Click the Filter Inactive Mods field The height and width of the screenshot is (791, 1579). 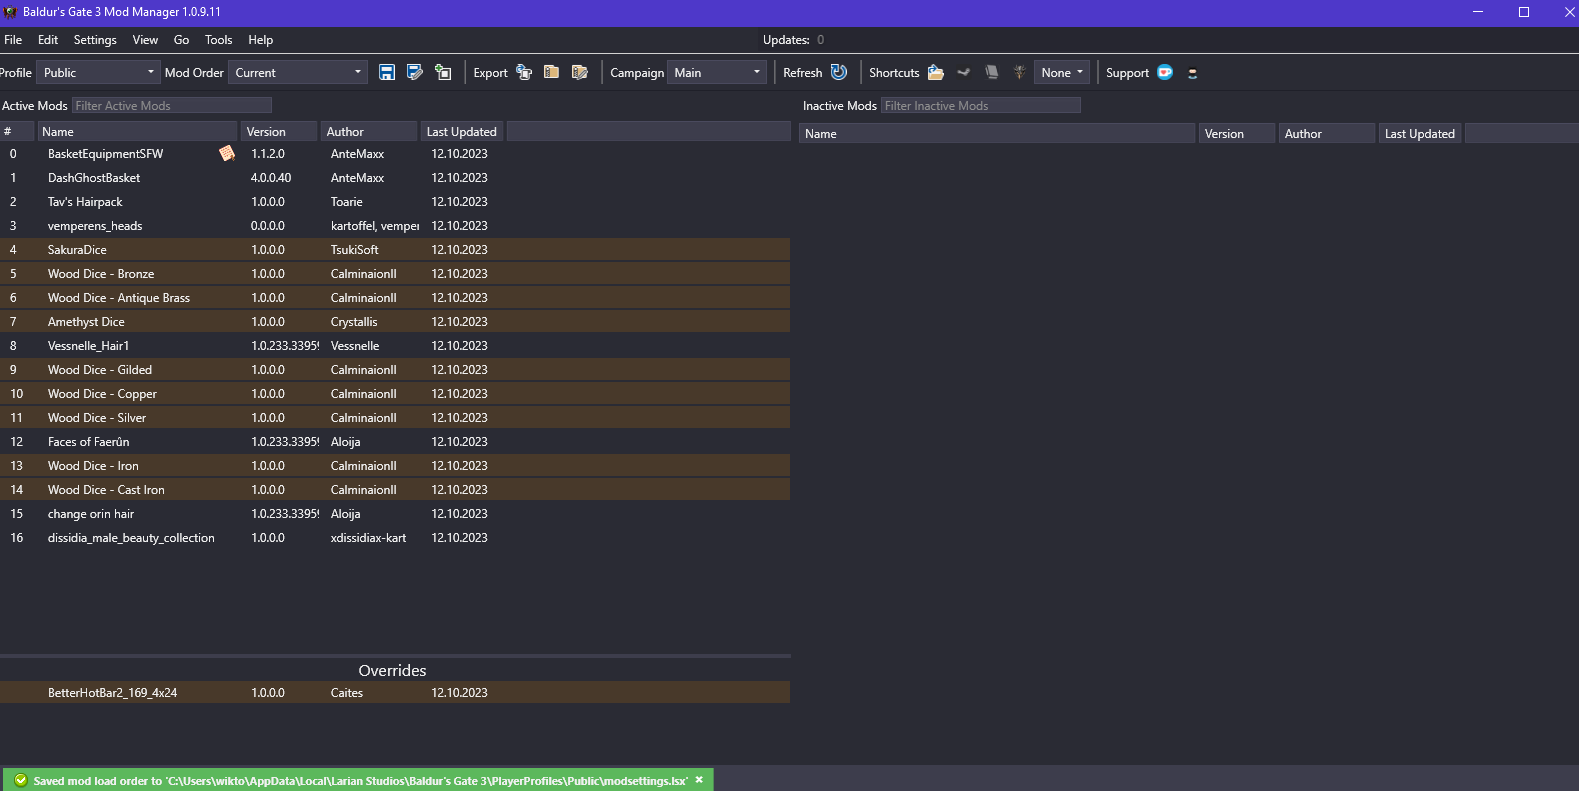980,105
